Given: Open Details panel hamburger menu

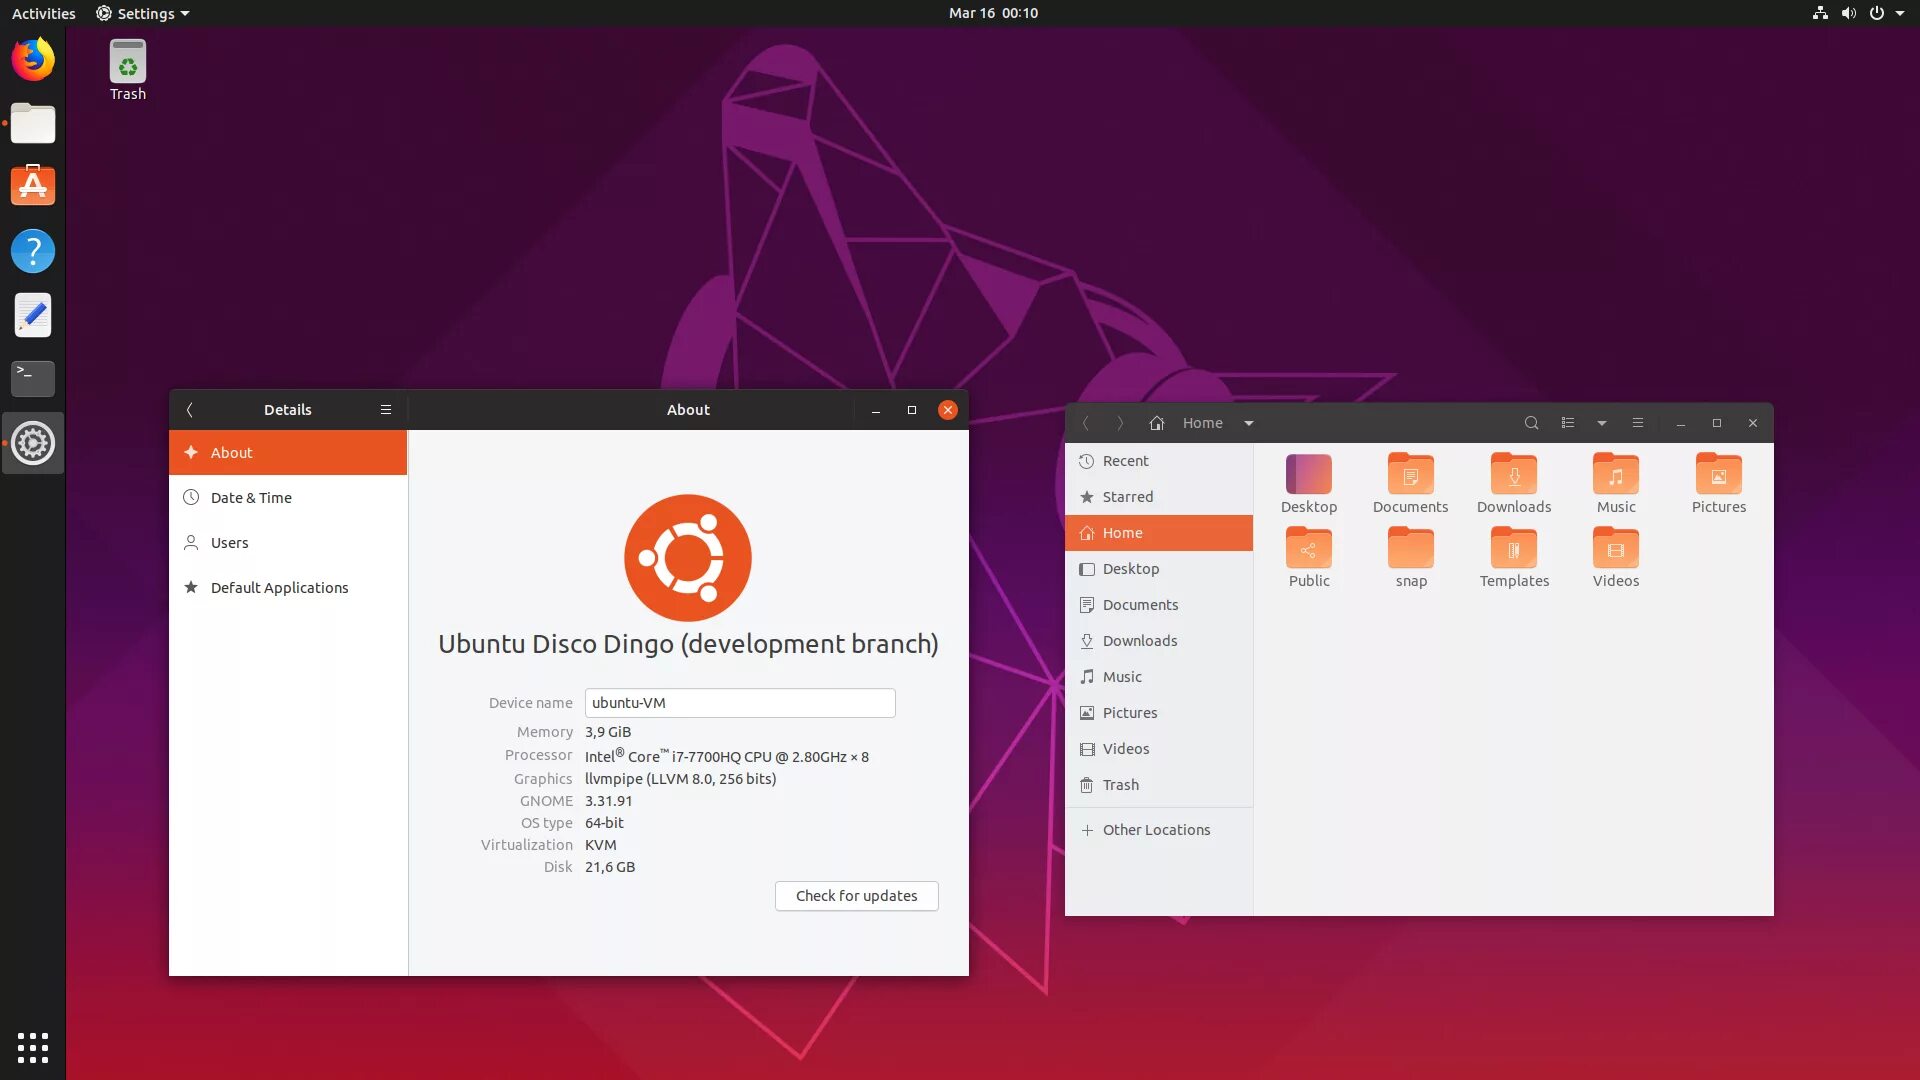Looking at the screenshot, I should [386, 410].
